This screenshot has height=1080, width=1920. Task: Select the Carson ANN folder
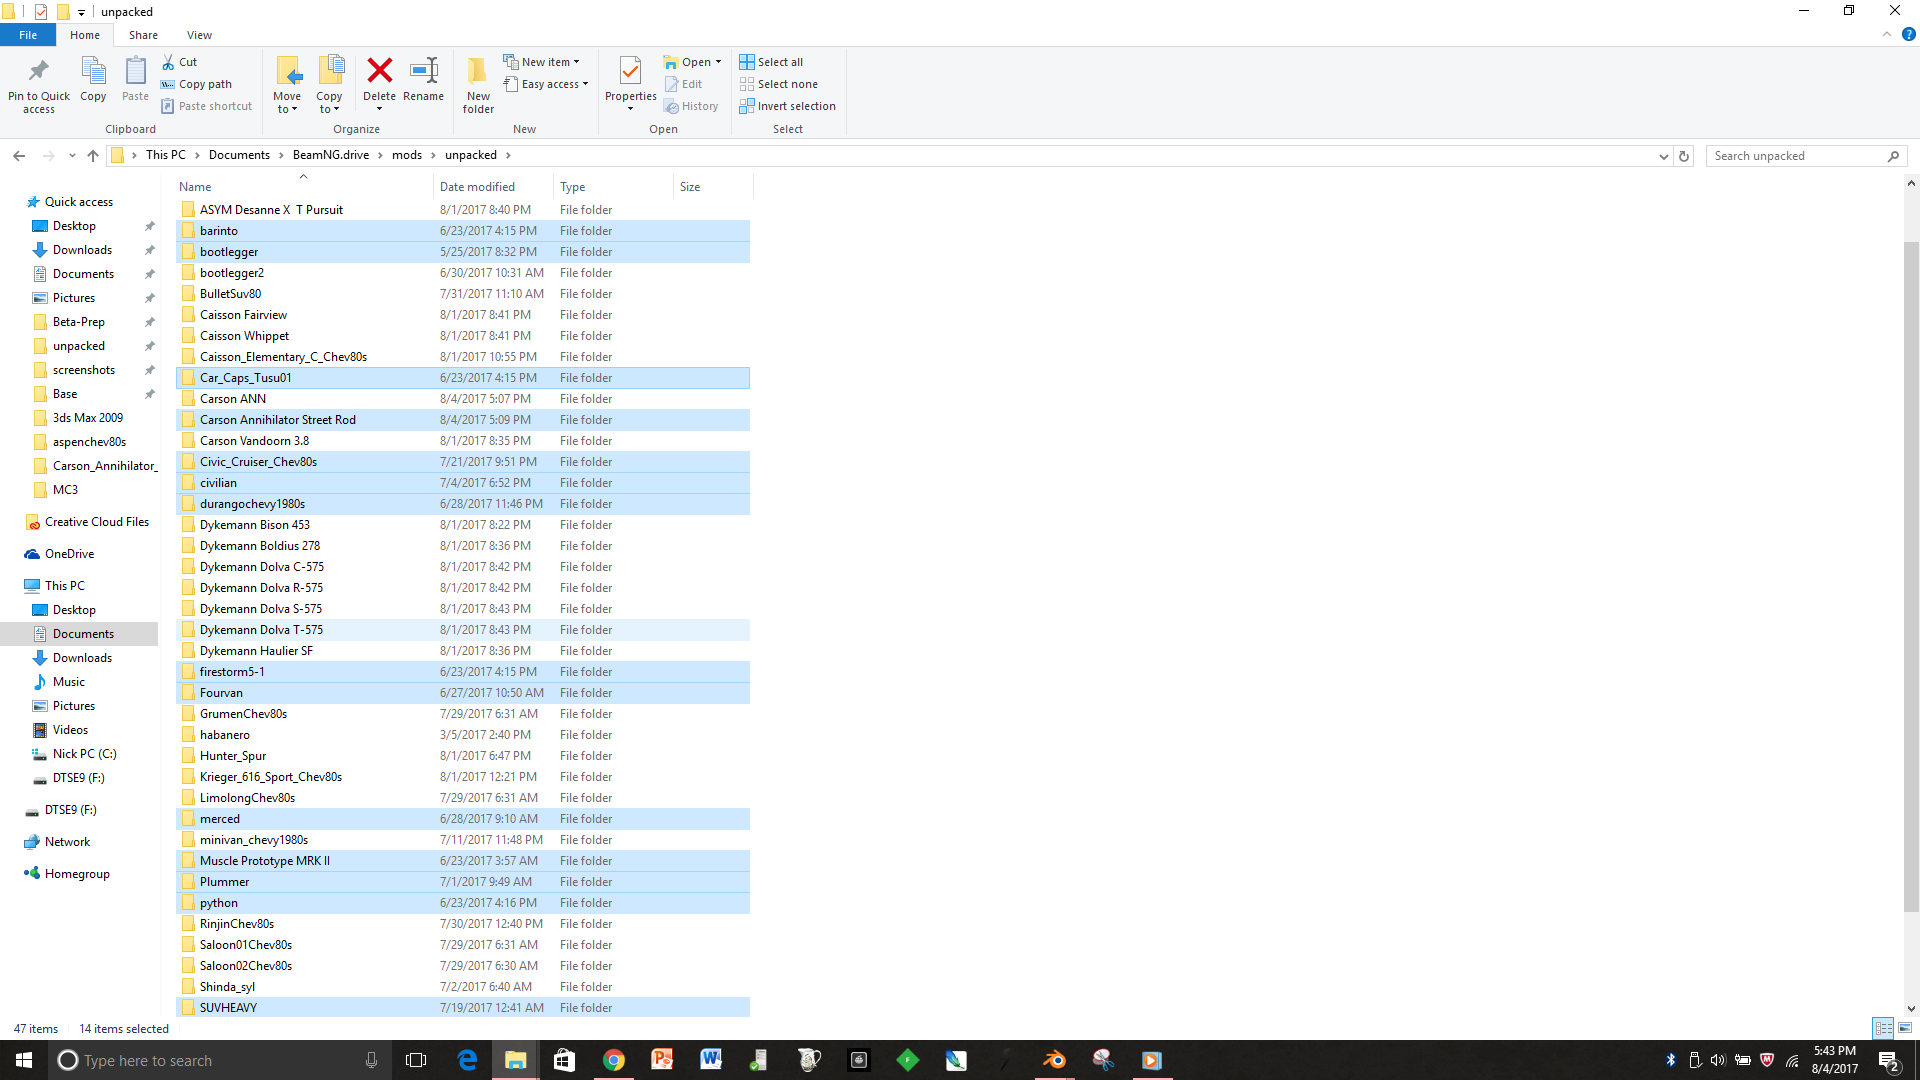(x=463, y=399)
